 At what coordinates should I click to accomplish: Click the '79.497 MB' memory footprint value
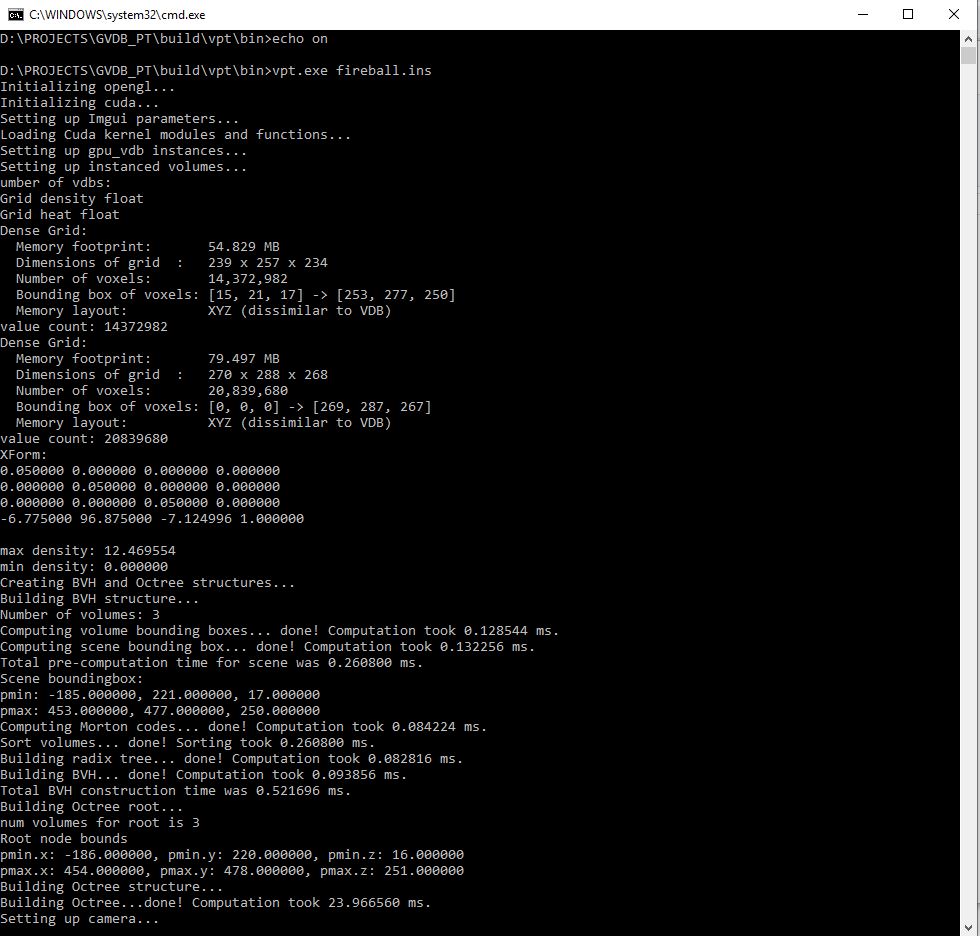243,359
